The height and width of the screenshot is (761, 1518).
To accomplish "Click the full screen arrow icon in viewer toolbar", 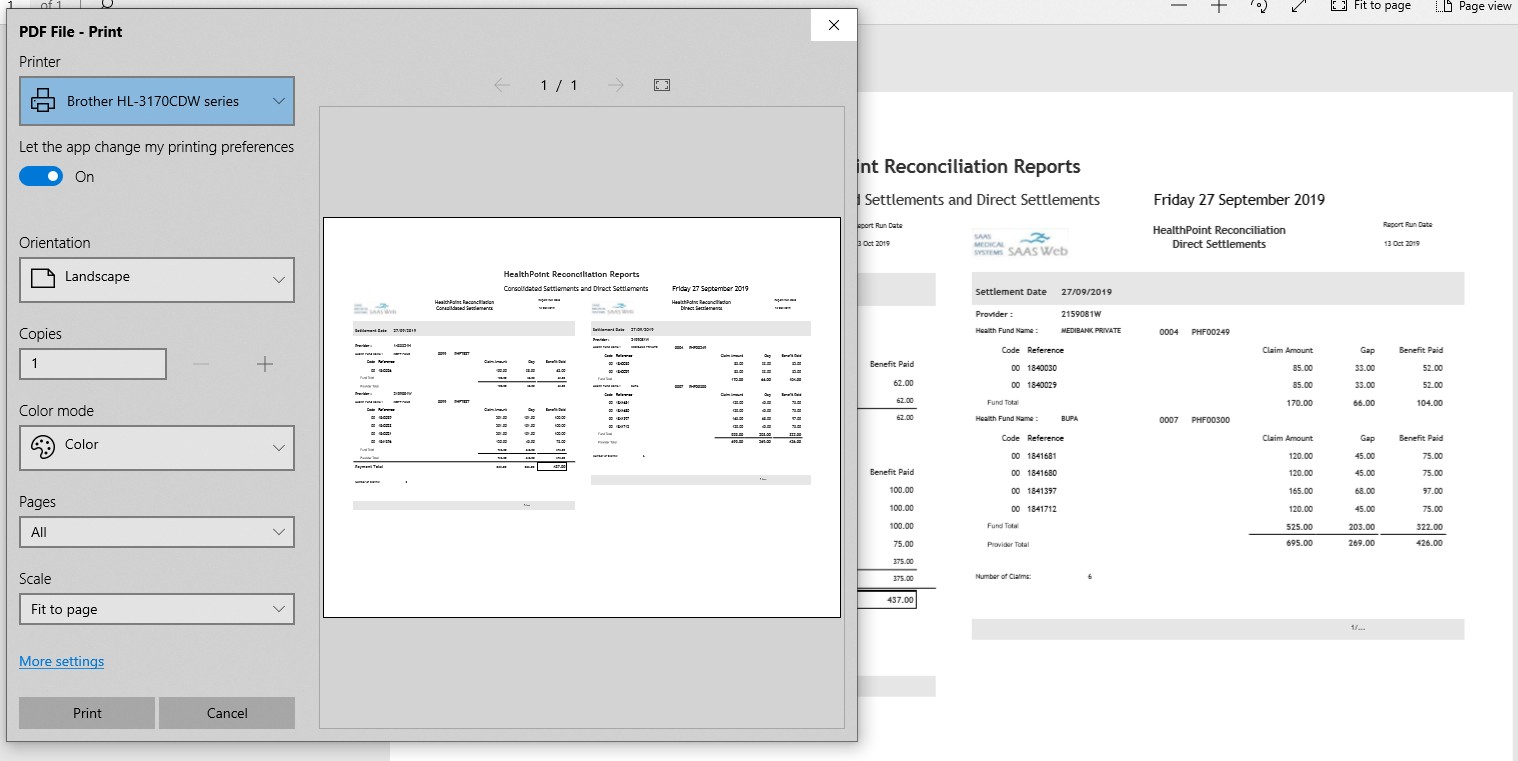I will (1299, 6).
